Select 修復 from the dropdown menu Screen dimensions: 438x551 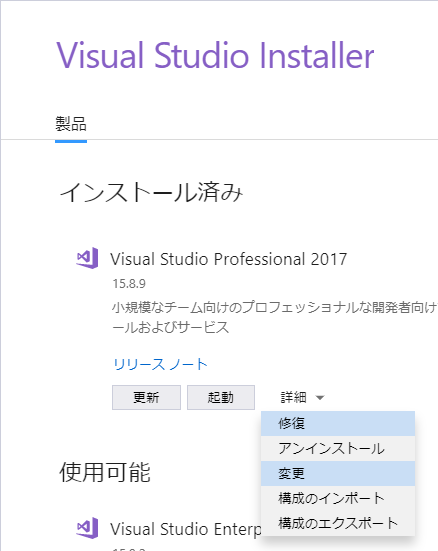[x=338, y=423]
